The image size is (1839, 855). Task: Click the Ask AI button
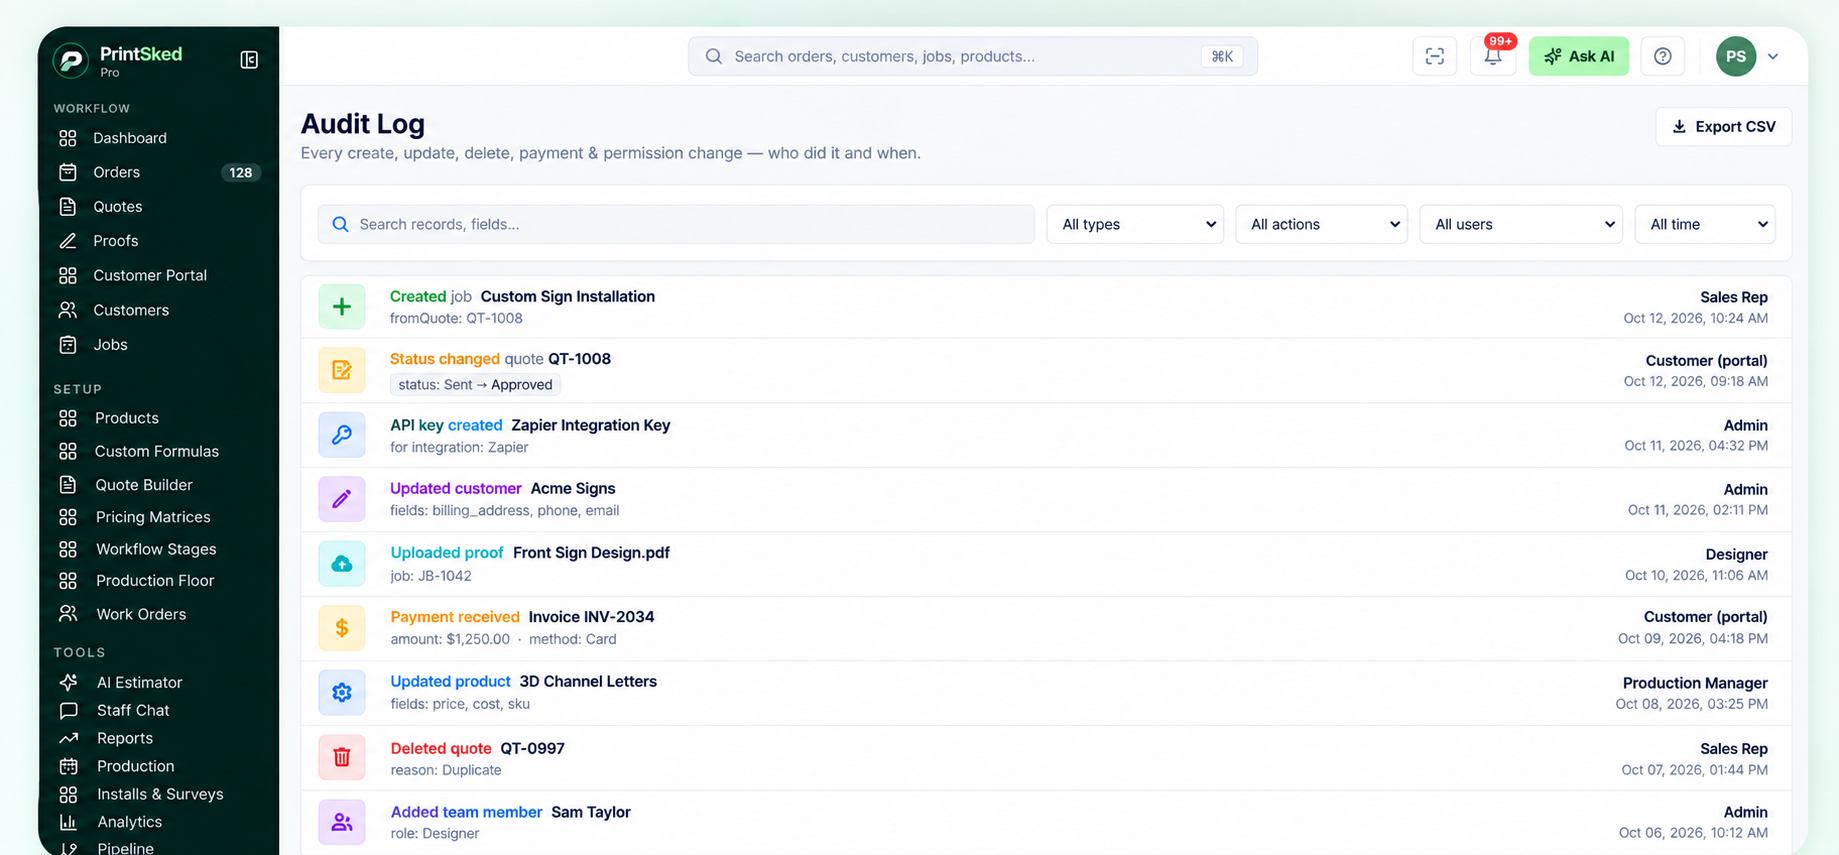pyautogui.click(x=1578, y=56)
